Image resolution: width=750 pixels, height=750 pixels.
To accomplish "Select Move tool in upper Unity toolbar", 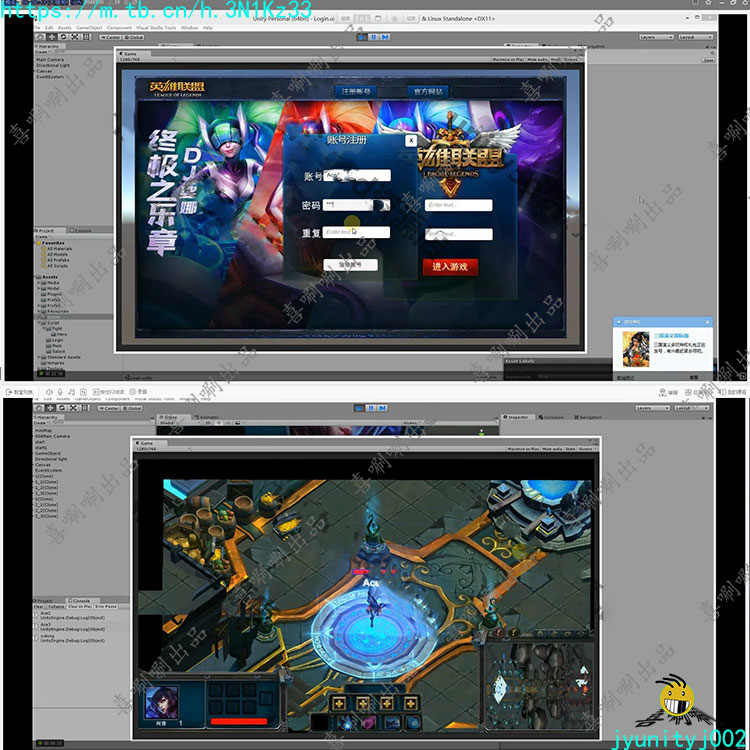I will coord(51,36).
